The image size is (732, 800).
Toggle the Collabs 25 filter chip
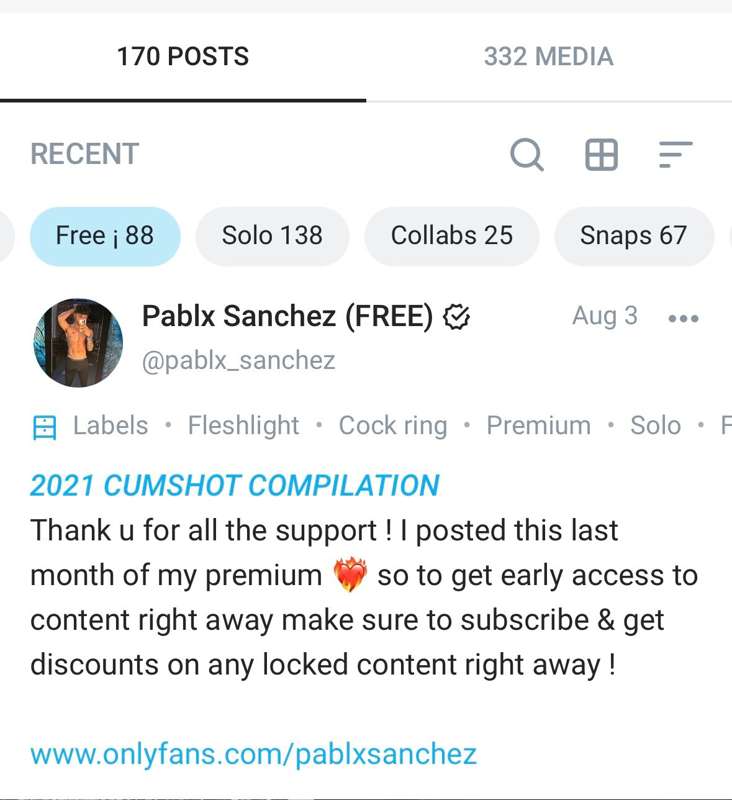coord(451,236)
